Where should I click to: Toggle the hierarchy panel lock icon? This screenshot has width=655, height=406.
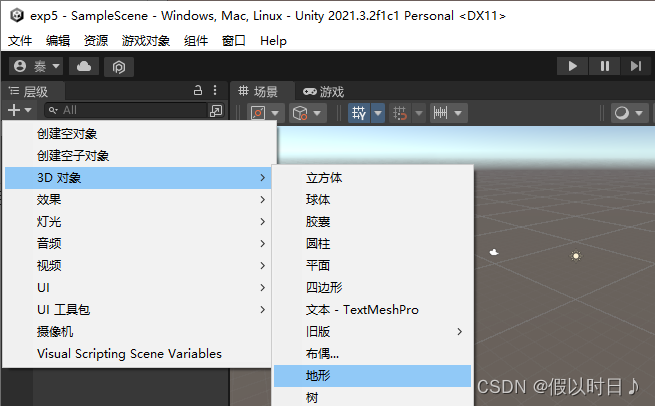pyautogui.click(x=198, y=90)
